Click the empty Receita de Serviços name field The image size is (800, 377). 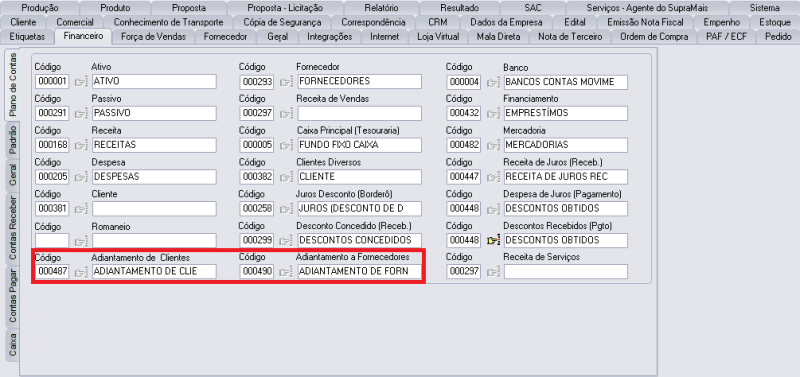[566, 272]
